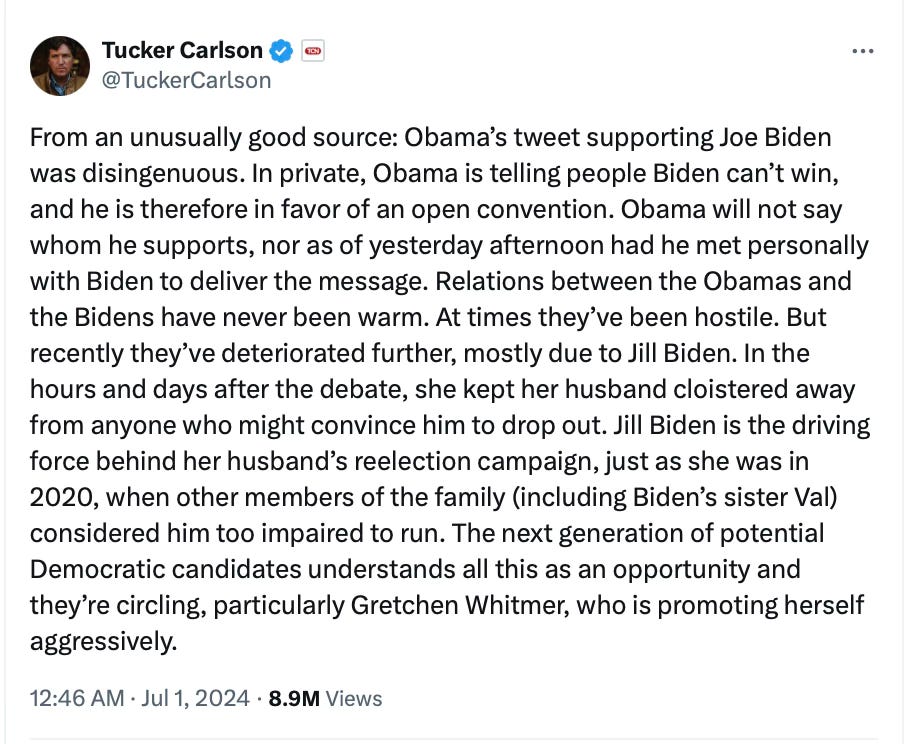The width and height of the screenshot is (906, 744).
Task: Click the 8.9M view count
Action: pyautogui.click(x=294, y=698)
